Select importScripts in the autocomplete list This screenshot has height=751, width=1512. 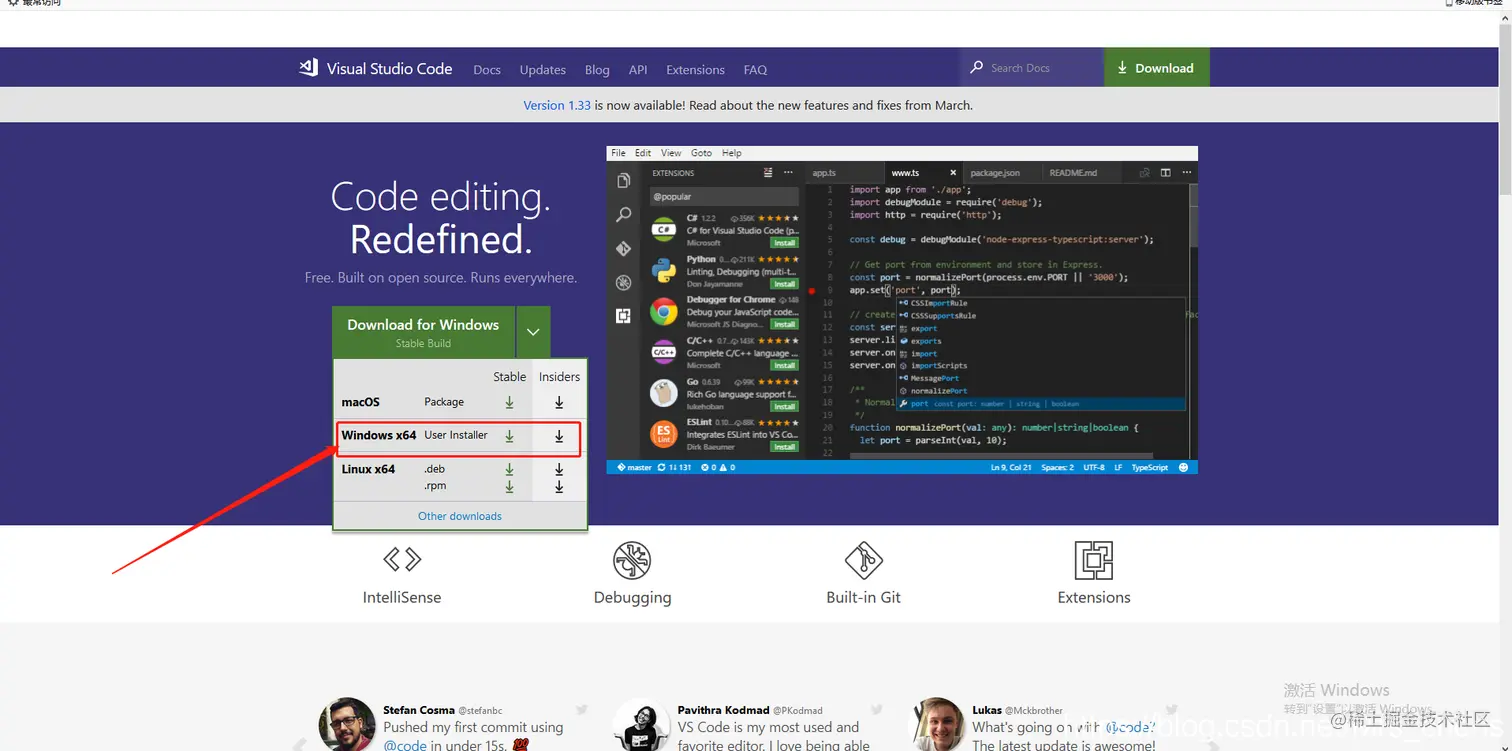[939, 366]
